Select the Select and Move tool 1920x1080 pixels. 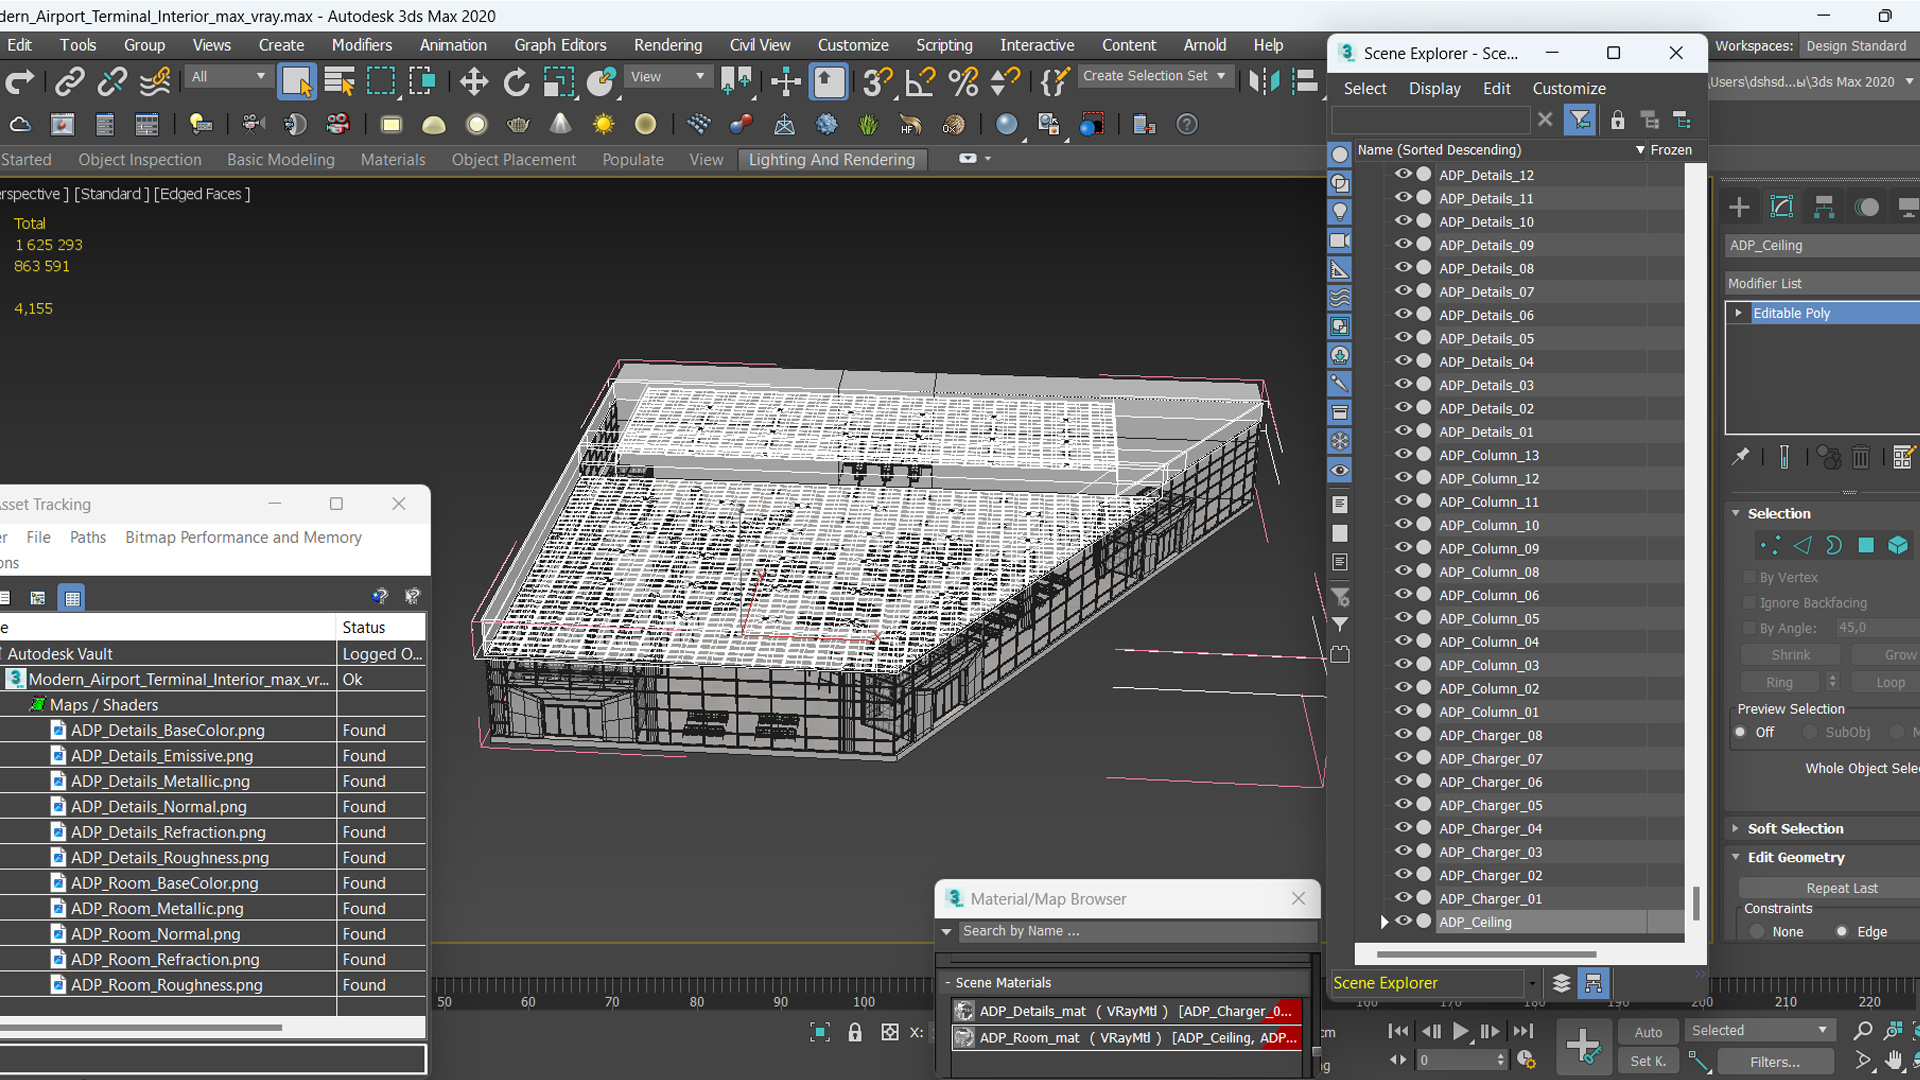(474, 82)
